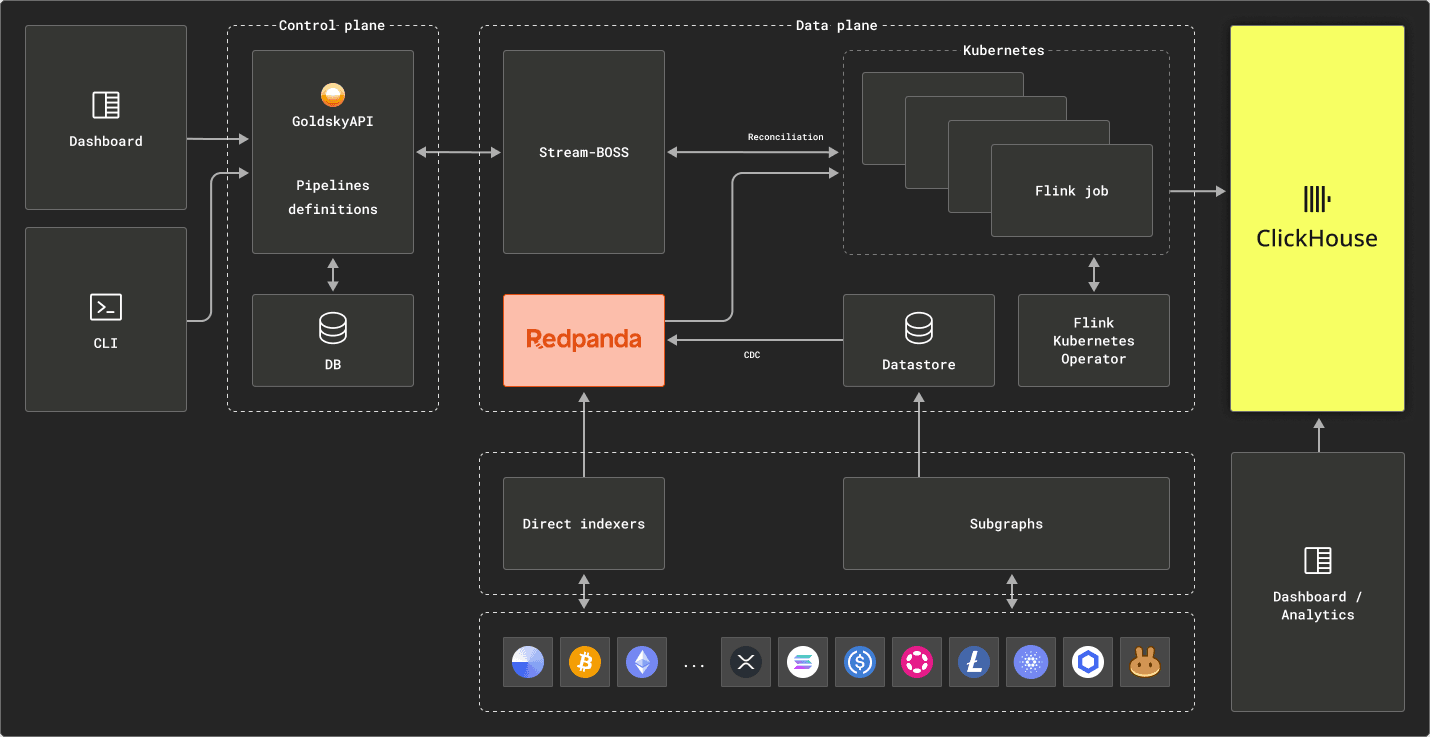Select the Subgraphs box
Viewport: 1430px width, 737px height.
click(1006, 523)
